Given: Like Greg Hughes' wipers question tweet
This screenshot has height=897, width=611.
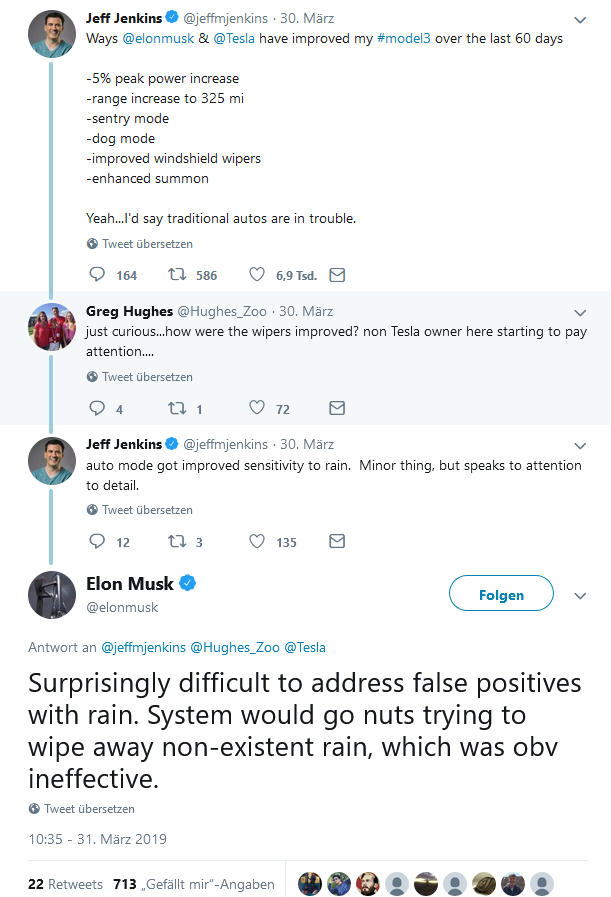Looking at the screenshot, I should tap(257, 408).
